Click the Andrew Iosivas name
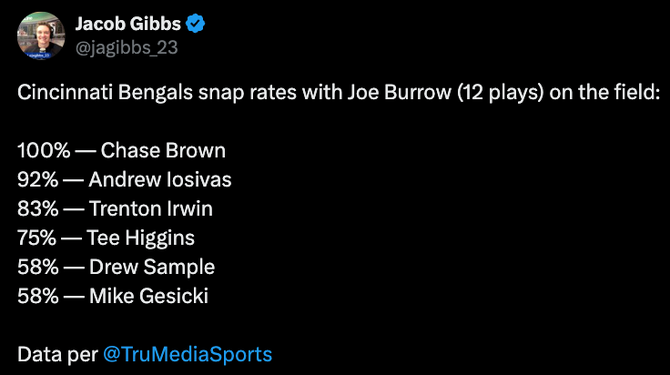 pos(160,179)
